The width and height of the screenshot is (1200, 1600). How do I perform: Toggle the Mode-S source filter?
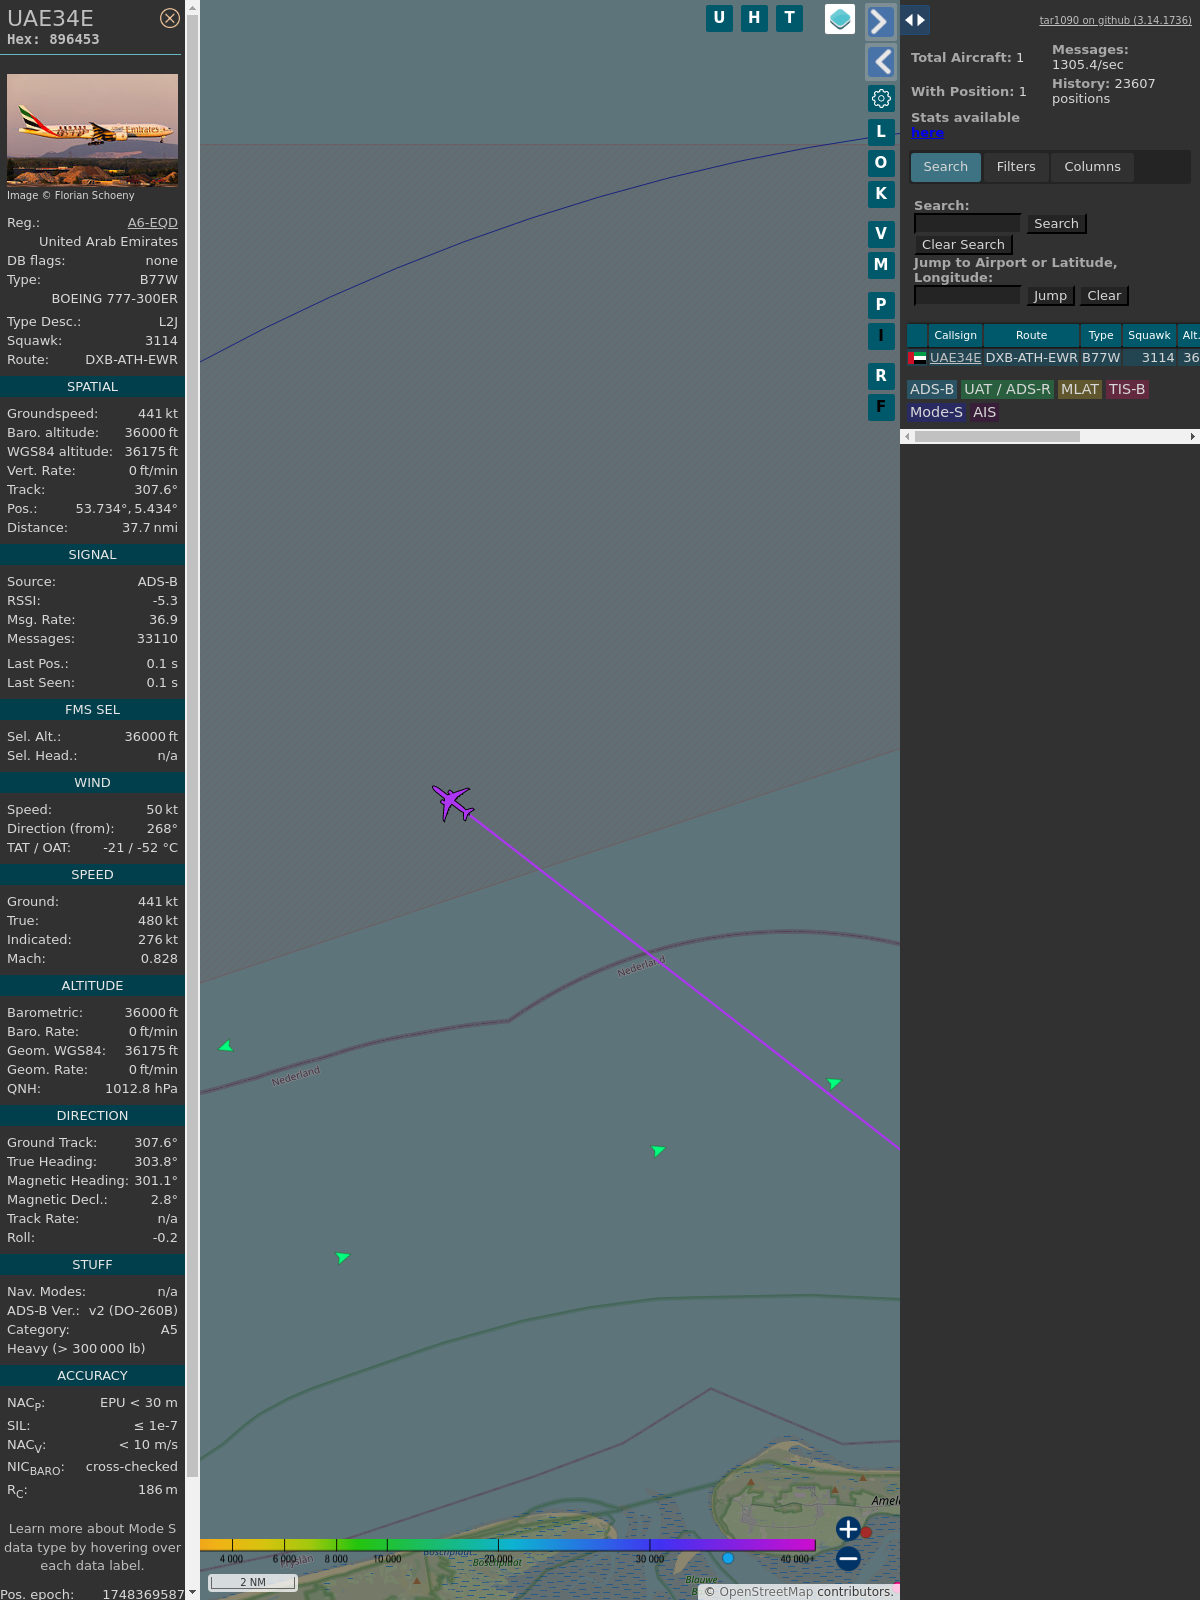click(936, 413)
